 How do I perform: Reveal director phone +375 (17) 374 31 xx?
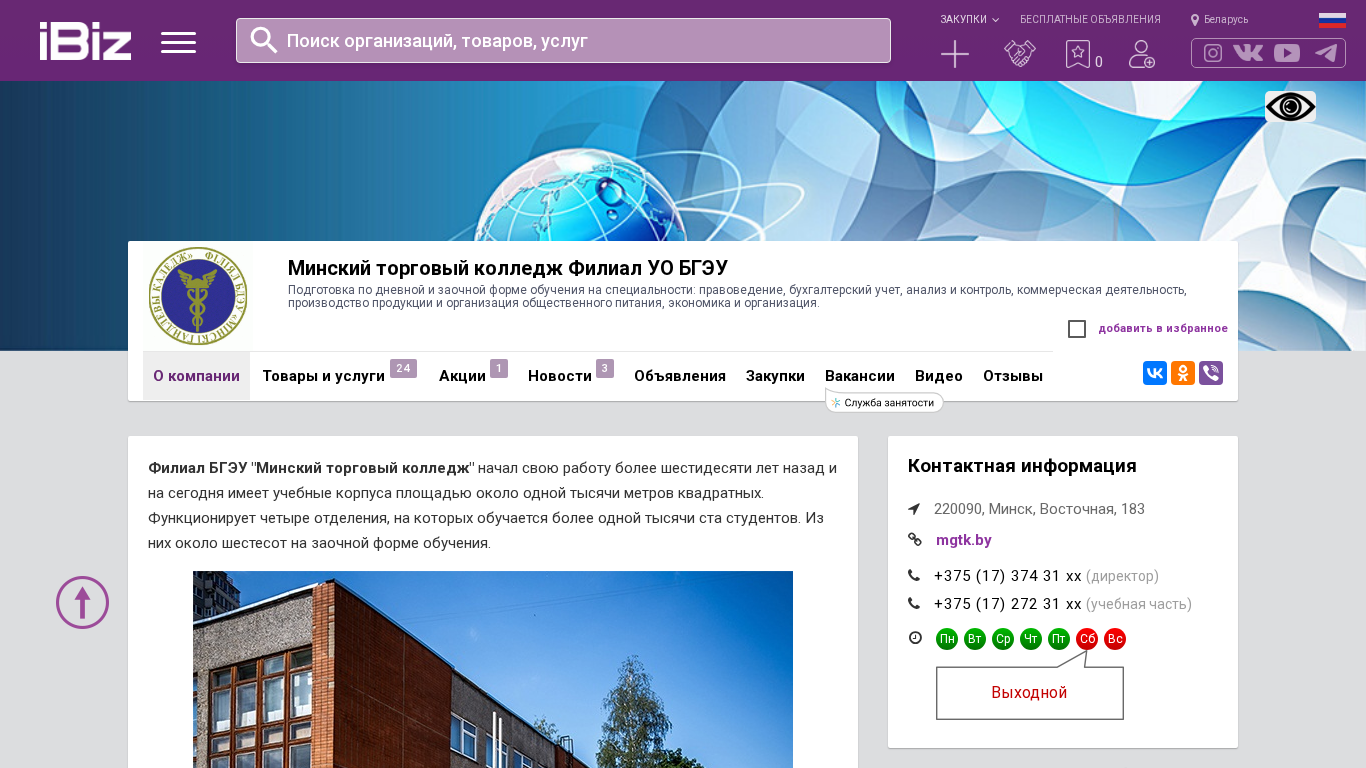1008,576
